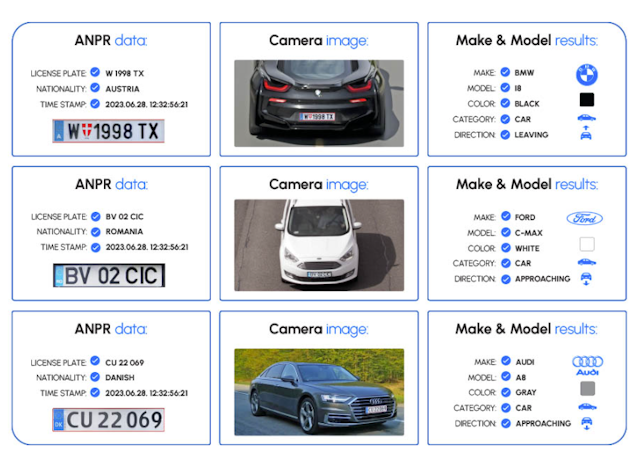Click the BLACK color value
This screenshot has width=635, height=450.
pyautogui.click(x=527, y=104)
